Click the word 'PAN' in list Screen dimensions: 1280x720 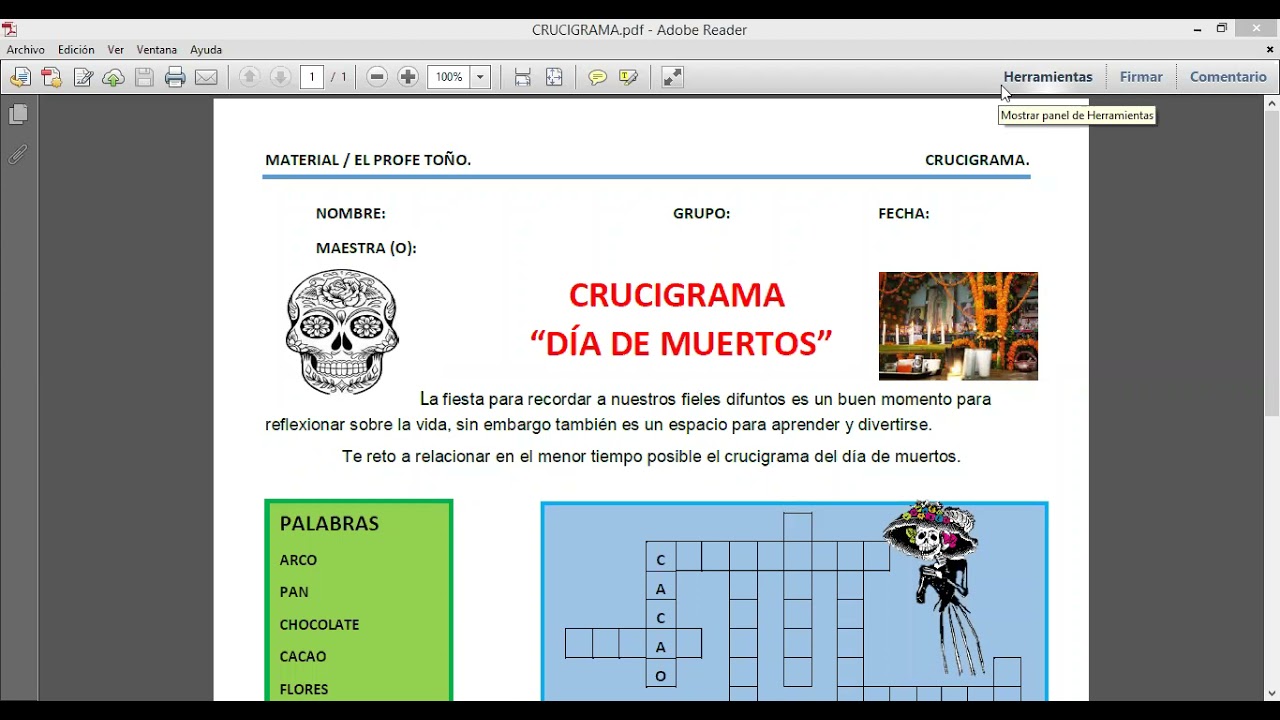coord(294,592)
